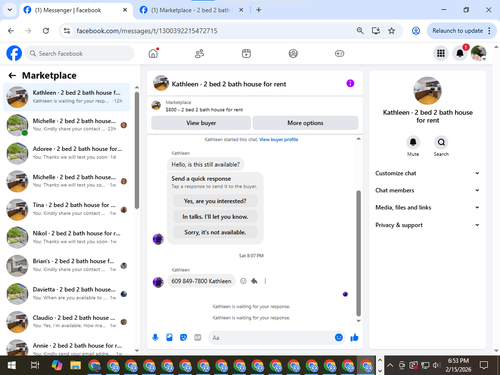Open Adoree 2 bed 2 bath conversation
This screenshot has width=500, height=375.
click(67, 153)
